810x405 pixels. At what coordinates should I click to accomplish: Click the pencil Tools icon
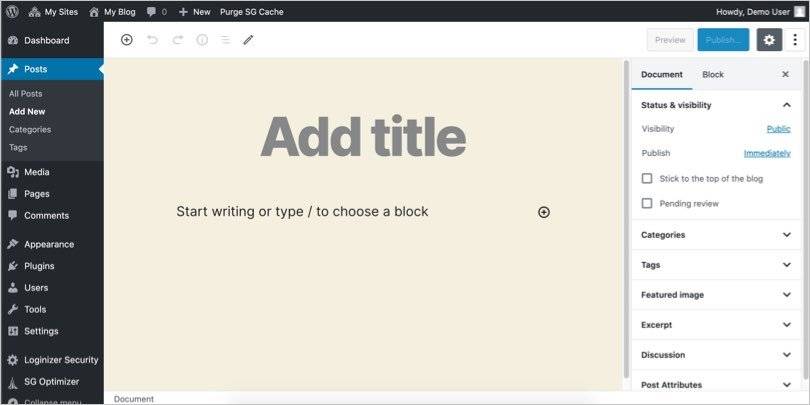249,40
